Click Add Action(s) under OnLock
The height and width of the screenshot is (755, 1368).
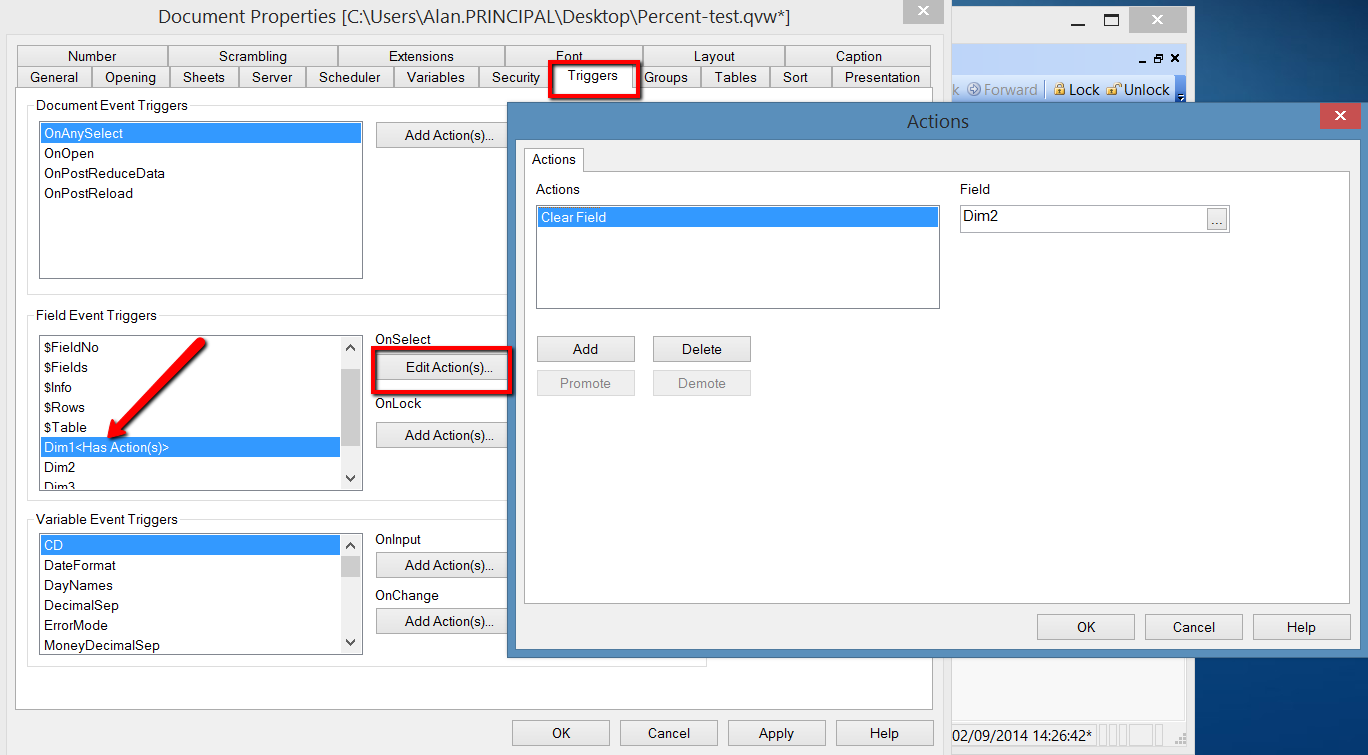tap(442, 436)
